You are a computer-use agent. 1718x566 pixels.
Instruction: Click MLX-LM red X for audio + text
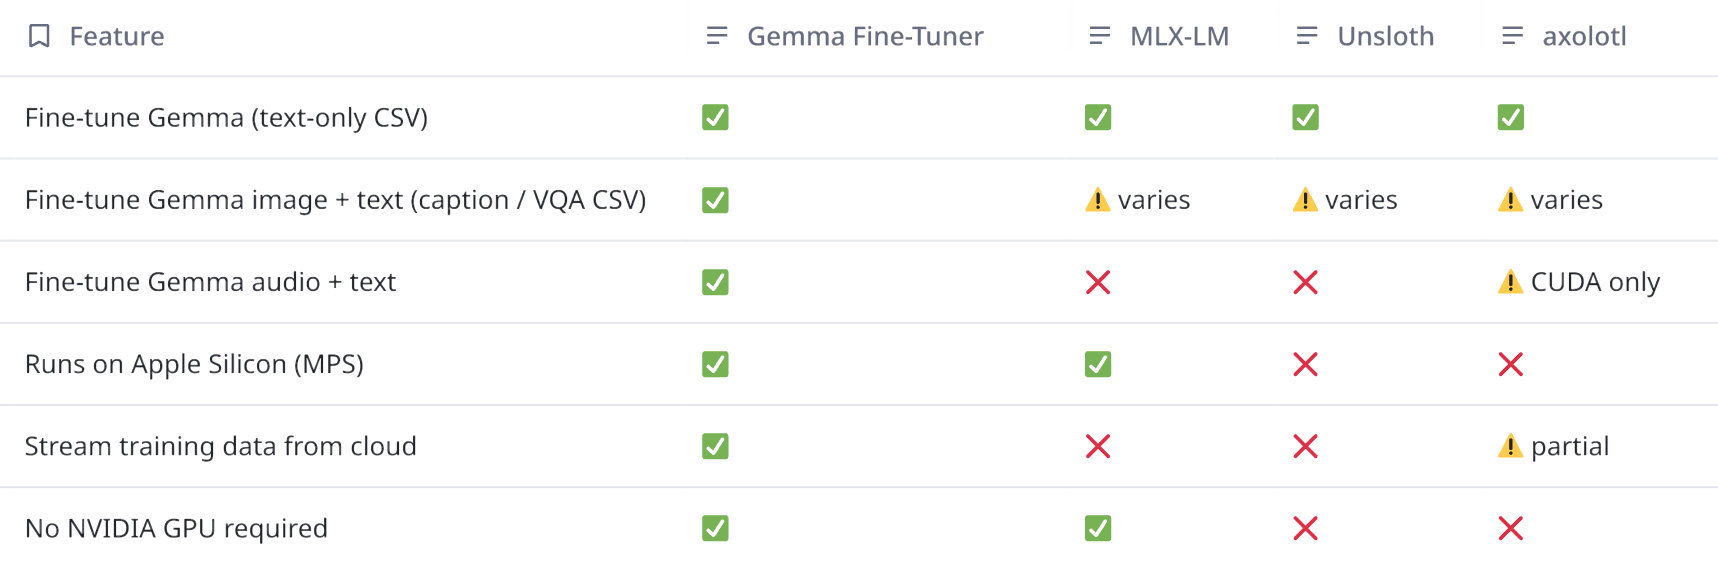(x=1098, y=282)
